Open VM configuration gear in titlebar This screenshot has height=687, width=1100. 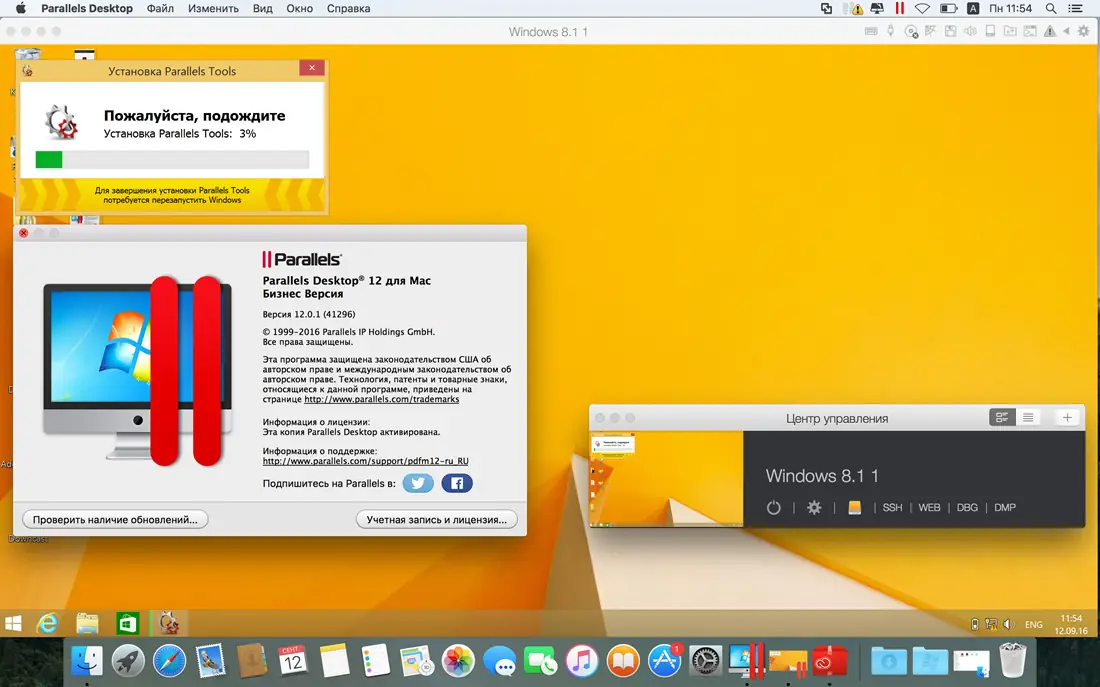pyautogui.click(x=1084, y=32)
